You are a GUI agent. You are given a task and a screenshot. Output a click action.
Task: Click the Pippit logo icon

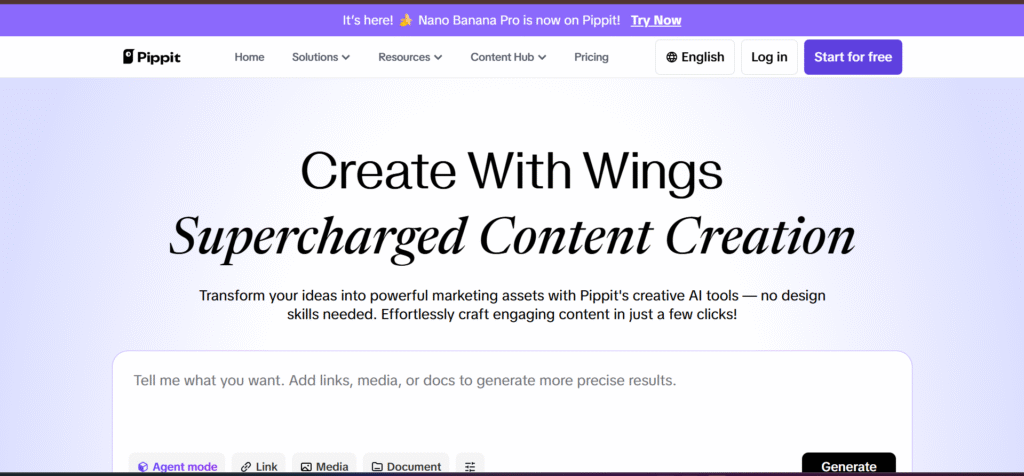(129, 57)
